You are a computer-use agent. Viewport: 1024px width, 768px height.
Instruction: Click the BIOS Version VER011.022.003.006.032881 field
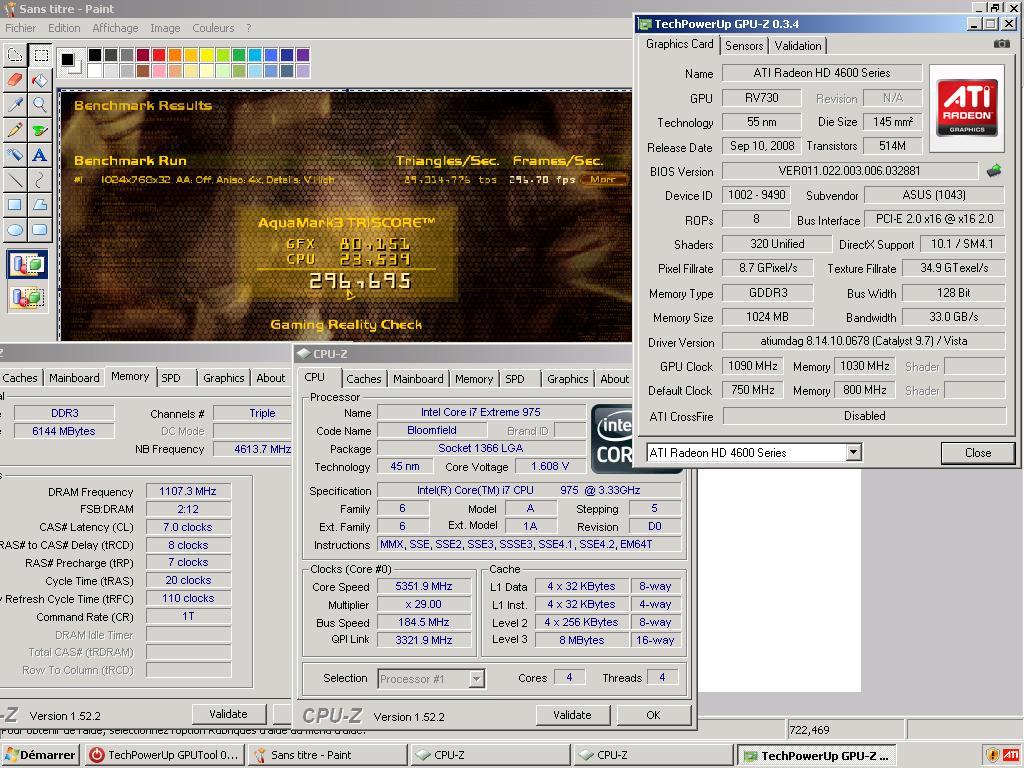point(849,171)
